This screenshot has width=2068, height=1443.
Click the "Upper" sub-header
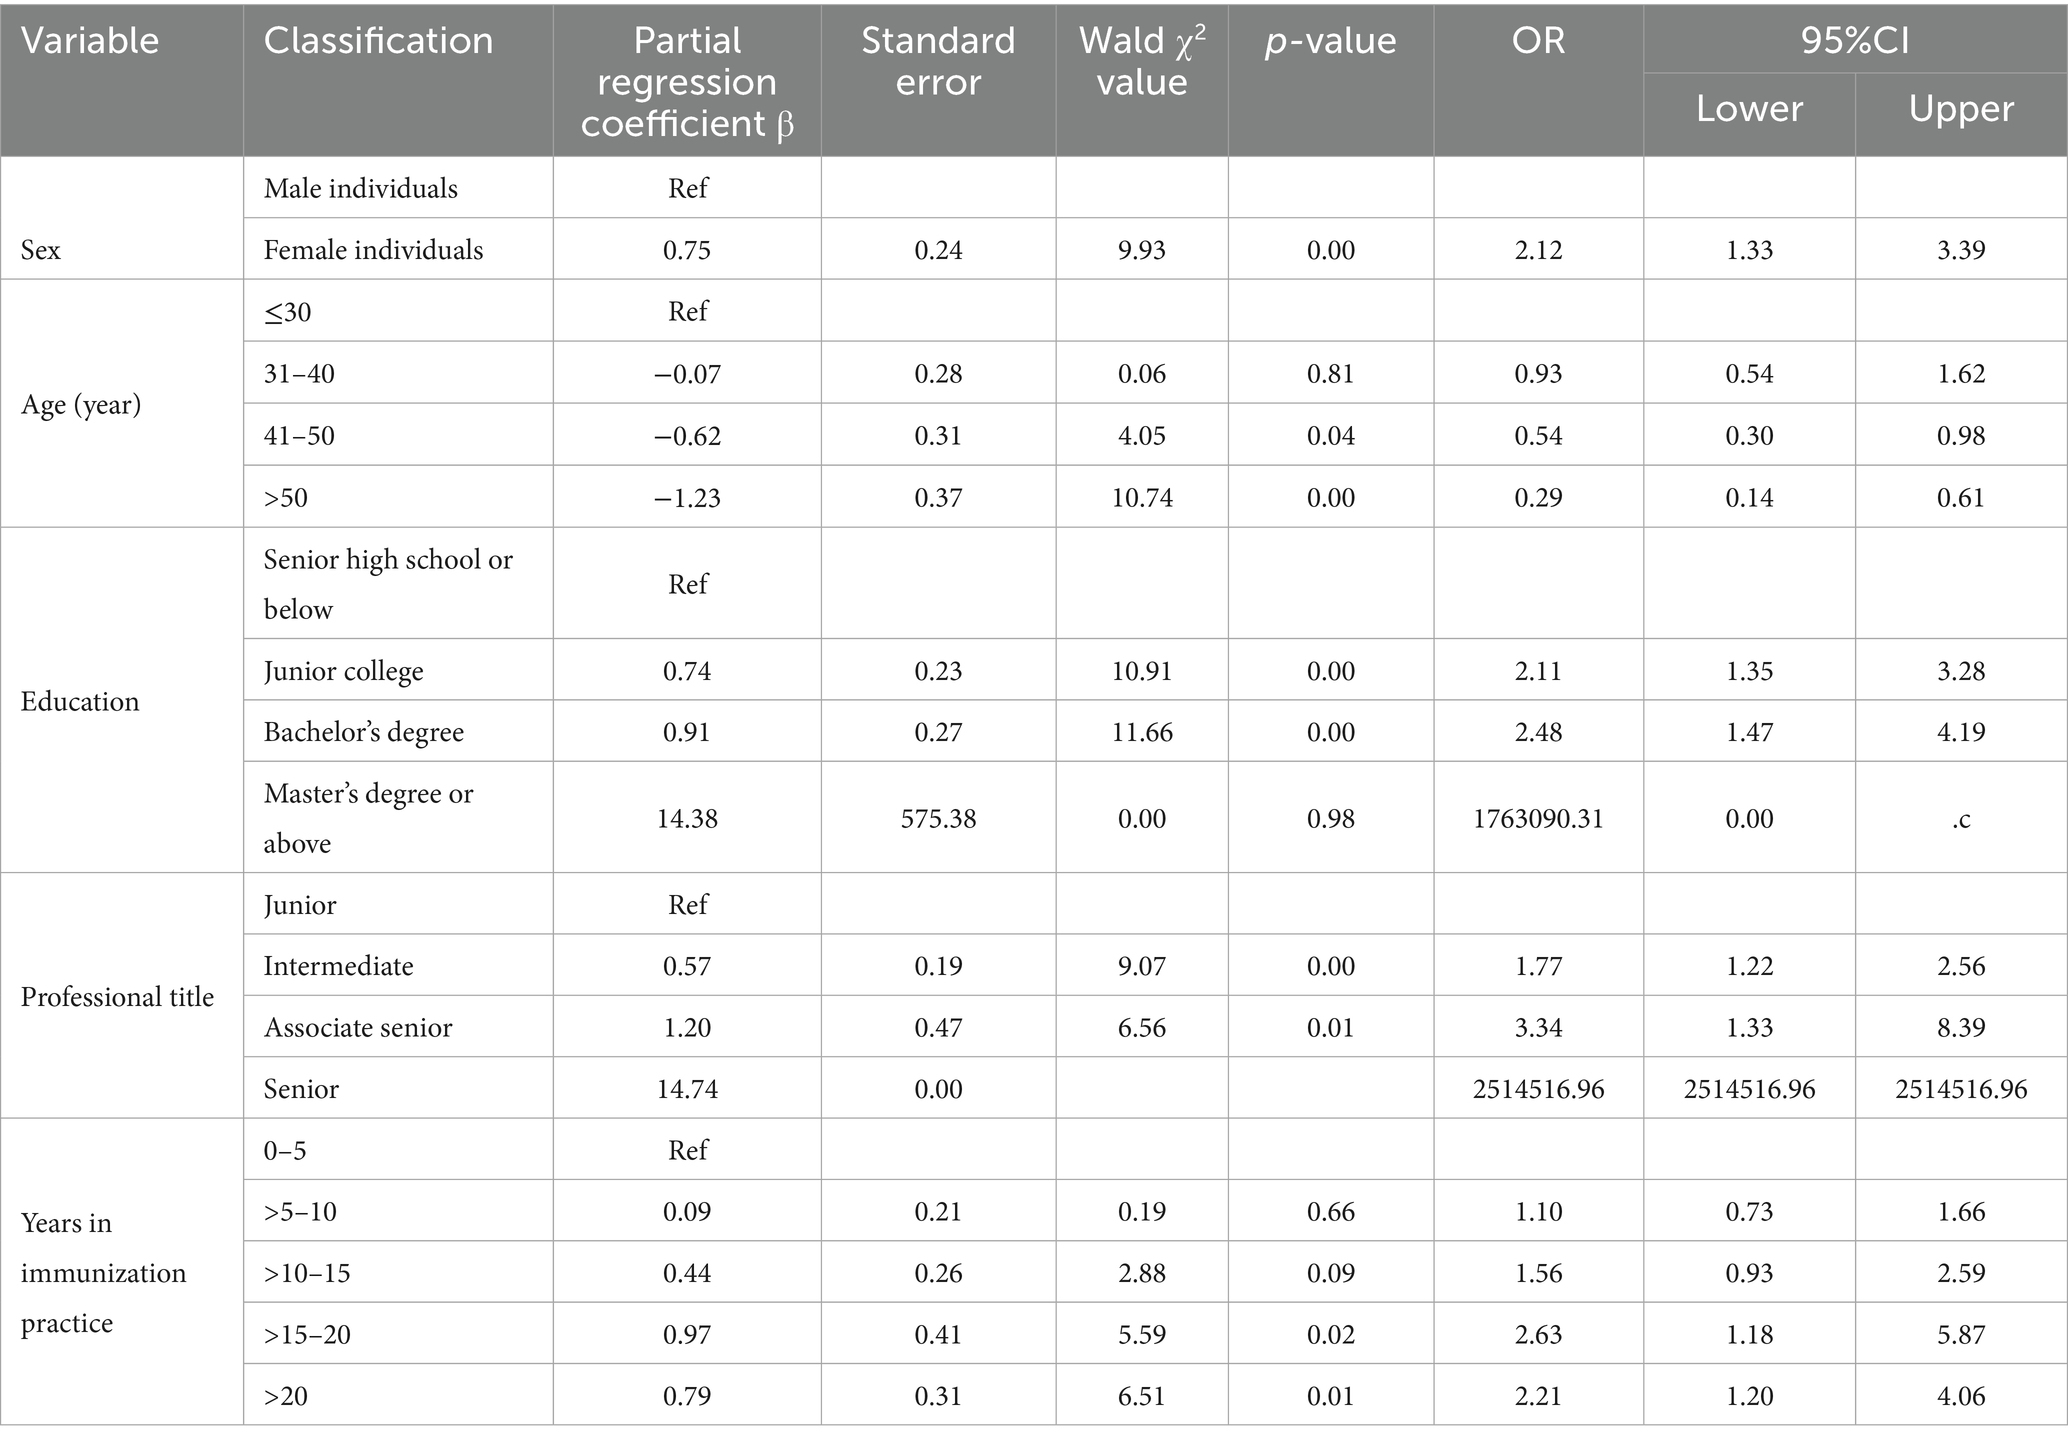click(1961, 109)
